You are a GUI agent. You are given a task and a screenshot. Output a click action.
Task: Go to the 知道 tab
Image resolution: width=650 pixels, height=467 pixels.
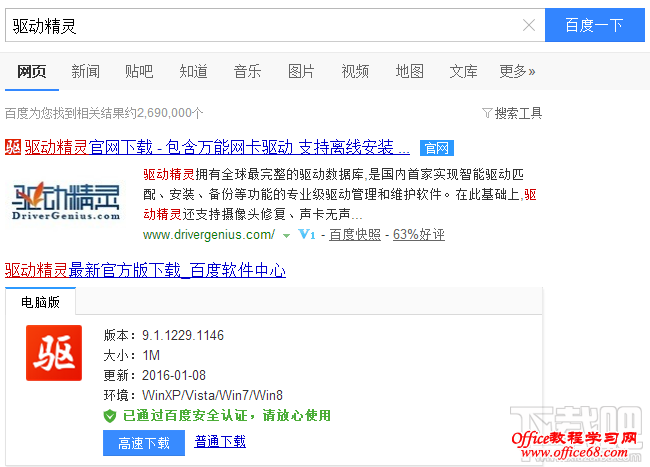click(193, 72)
